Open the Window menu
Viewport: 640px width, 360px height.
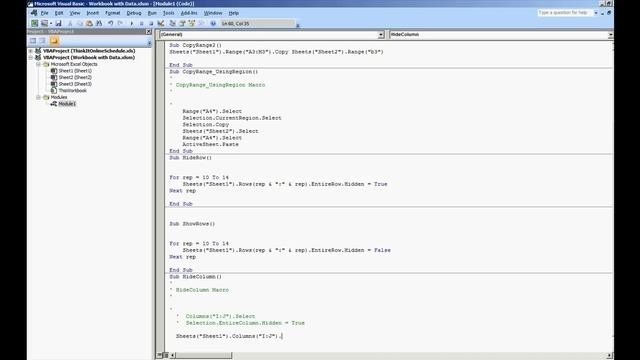[x=213, y=13]
